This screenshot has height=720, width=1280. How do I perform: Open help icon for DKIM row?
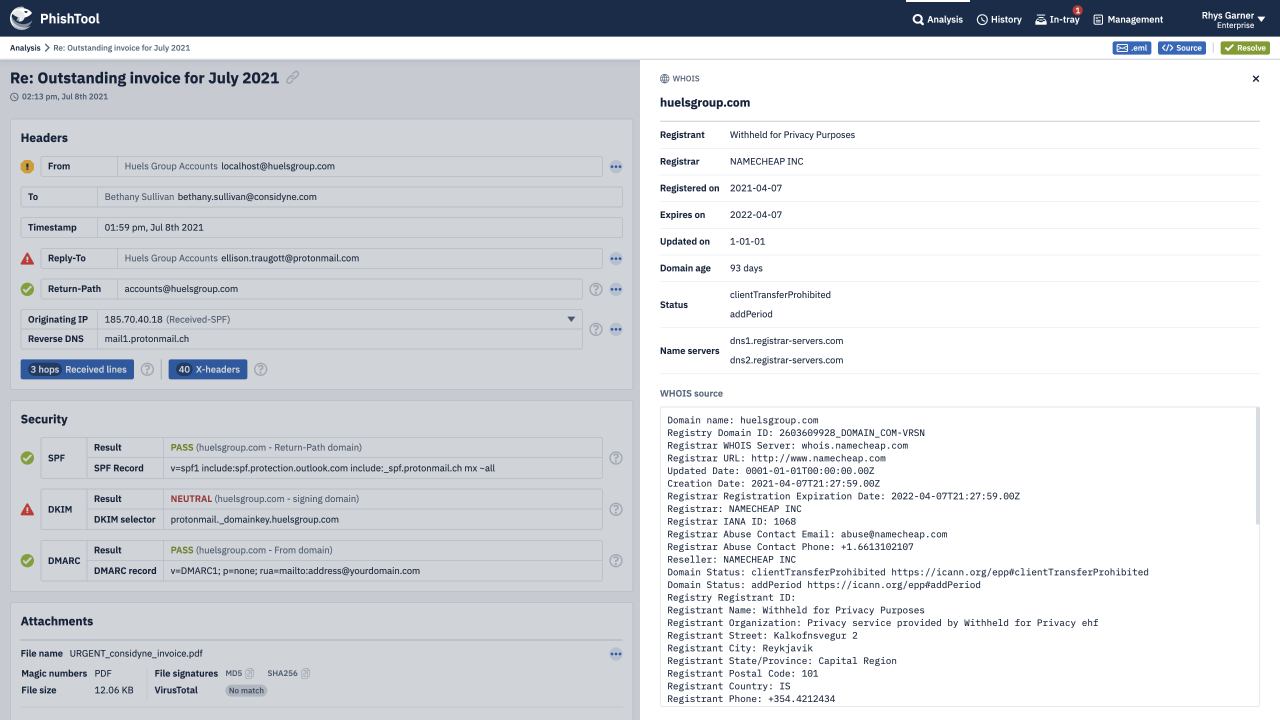(x=616, y=509)
